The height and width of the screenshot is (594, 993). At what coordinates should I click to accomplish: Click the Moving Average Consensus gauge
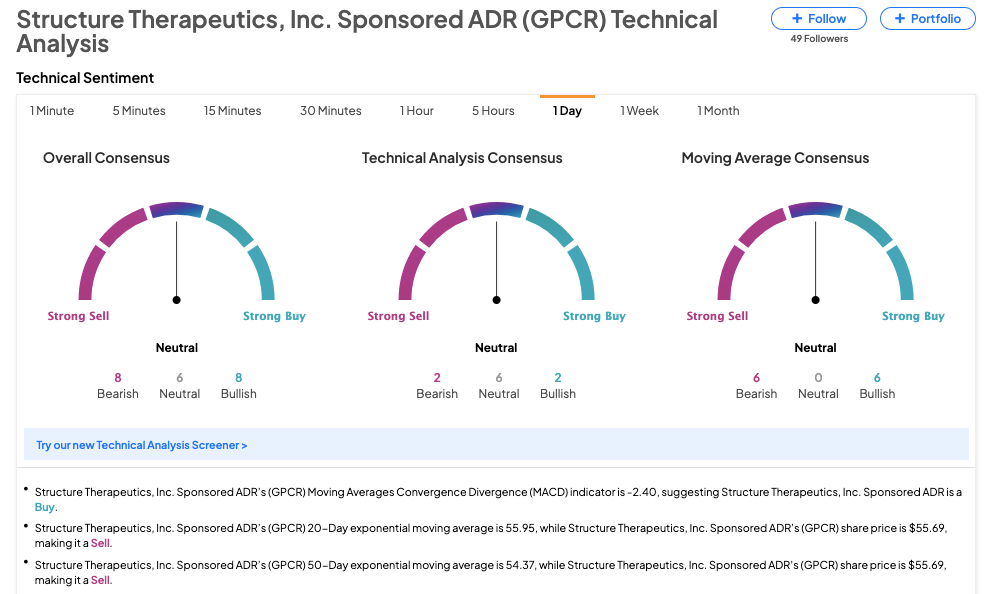coord(815,250)
